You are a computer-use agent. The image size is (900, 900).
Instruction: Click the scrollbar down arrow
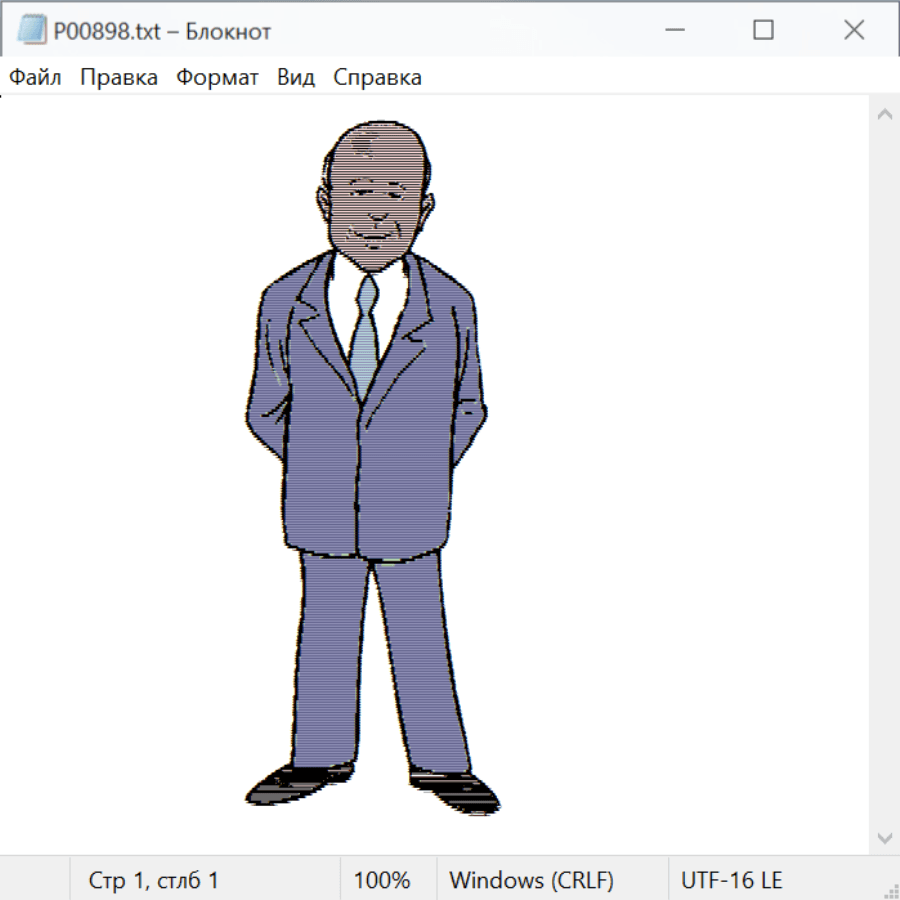pos(884,837)
